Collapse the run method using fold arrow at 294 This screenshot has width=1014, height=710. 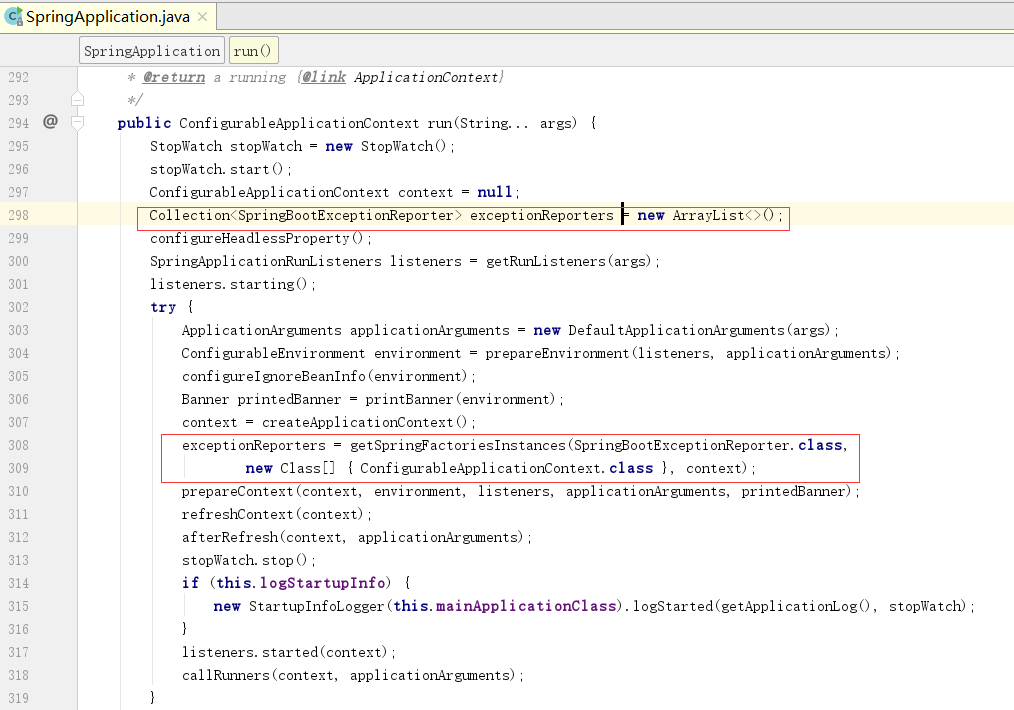point(77,122)
